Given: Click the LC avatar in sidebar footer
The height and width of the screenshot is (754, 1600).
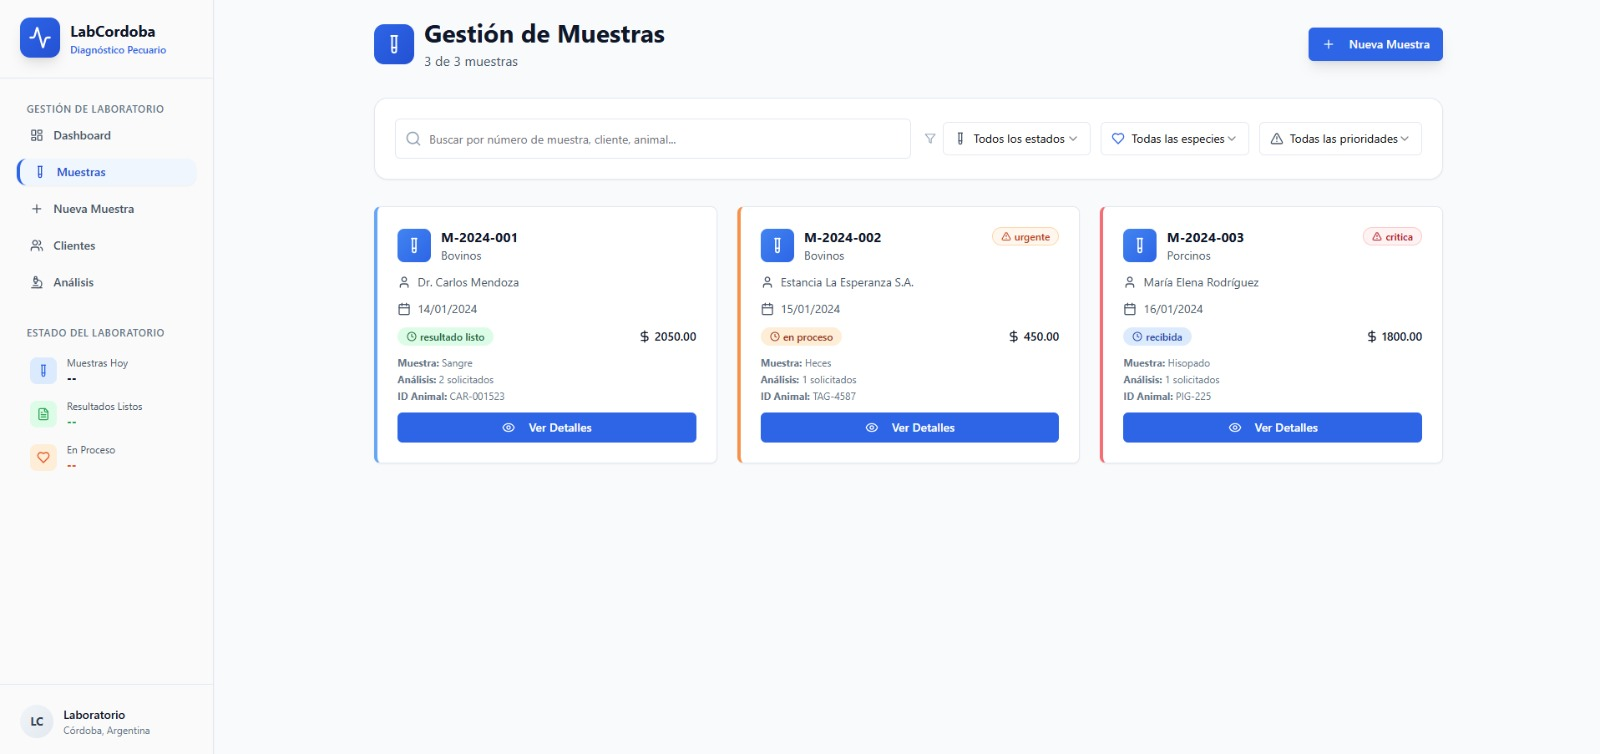Looking at the screenshot, I should point(37,721).
